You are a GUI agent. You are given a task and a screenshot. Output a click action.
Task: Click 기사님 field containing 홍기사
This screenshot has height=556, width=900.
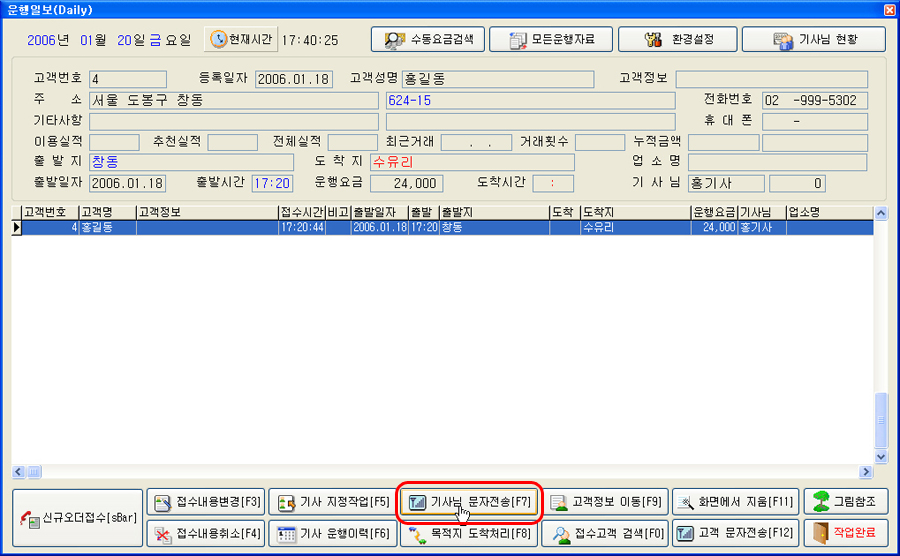click(x=726, y=184)
